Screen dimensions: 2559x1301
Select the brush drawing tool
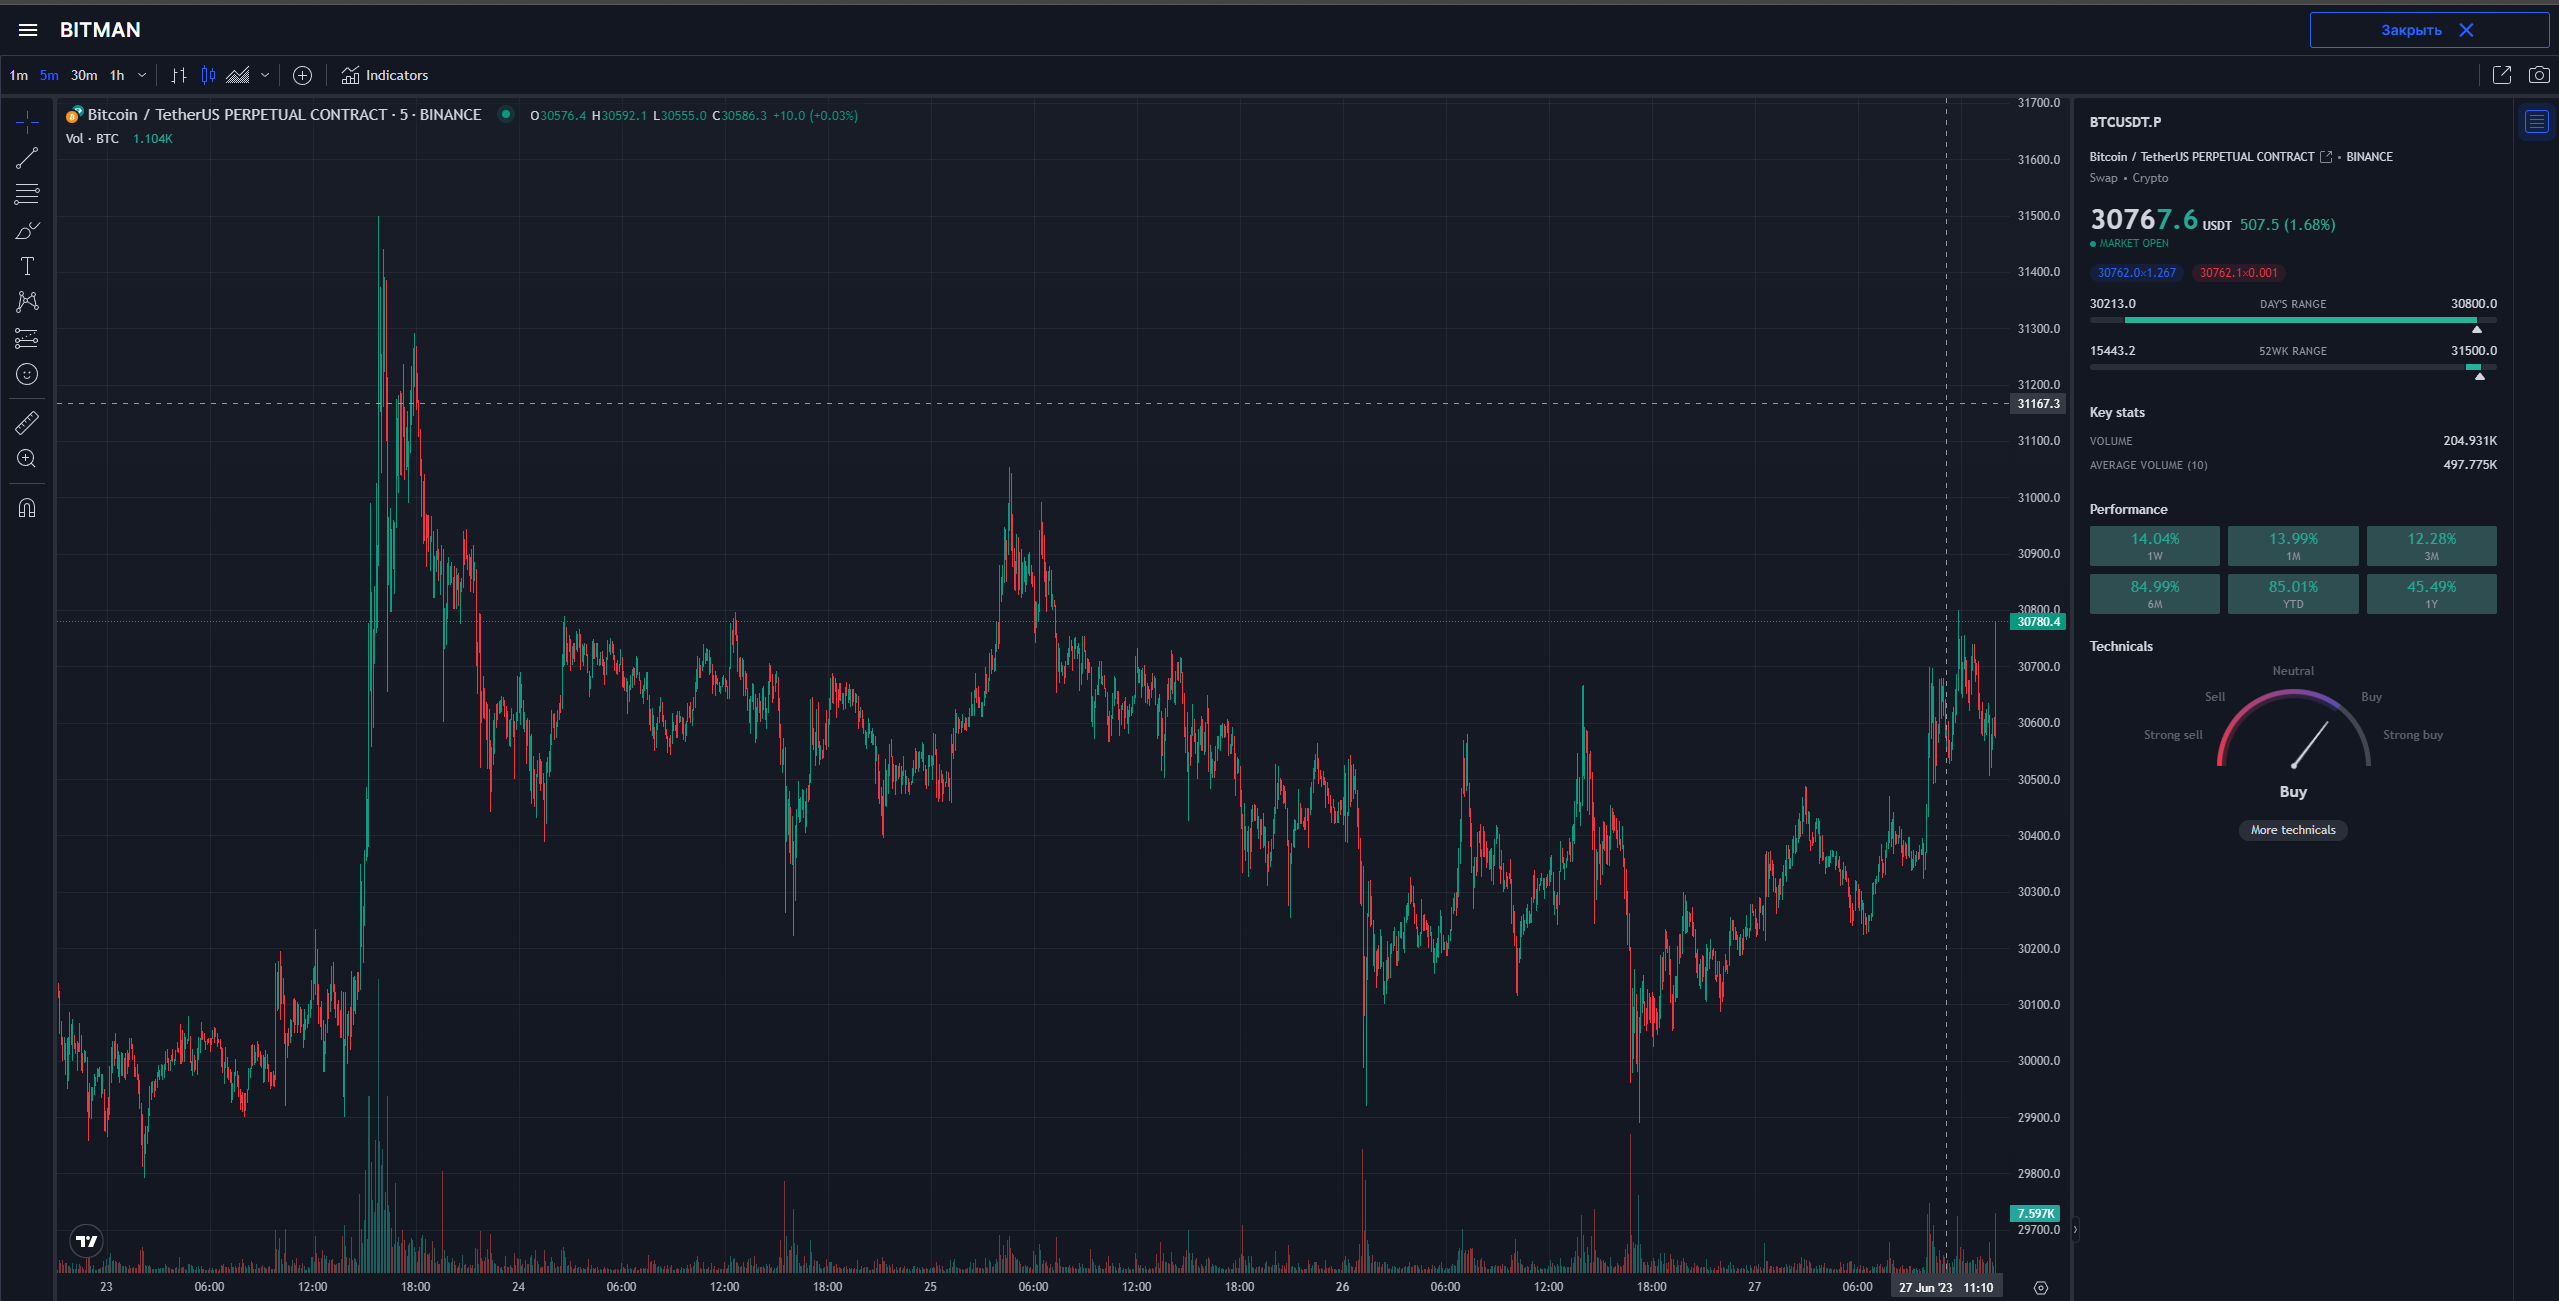click(27, 231)
